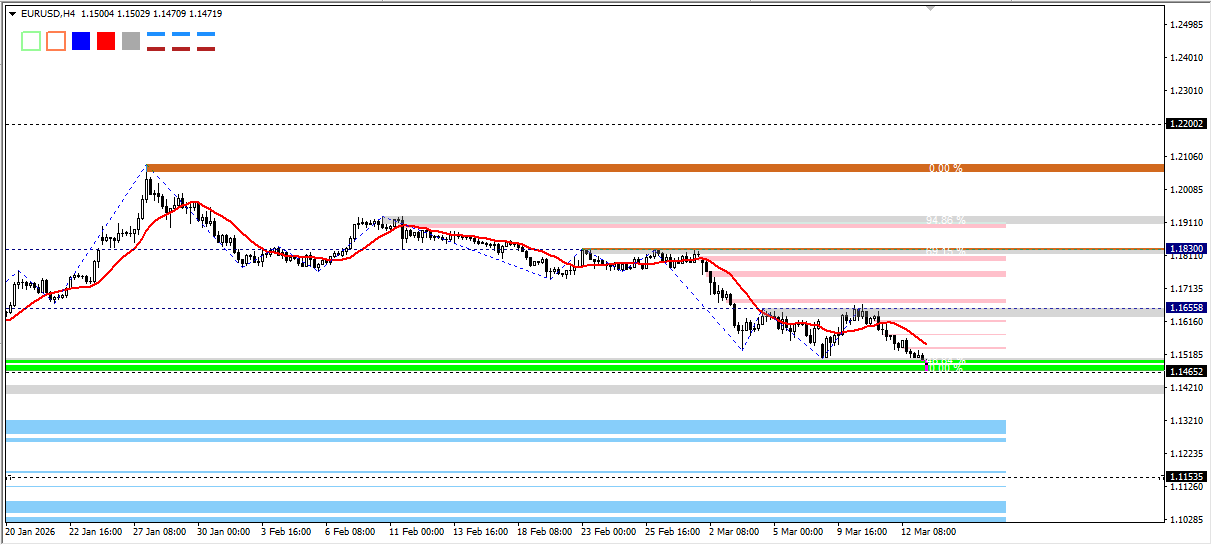Click the 1.14210 price axis label
Image resolution: width=1211 pixels, height=545 pixels.
[x=1186, y=388]
